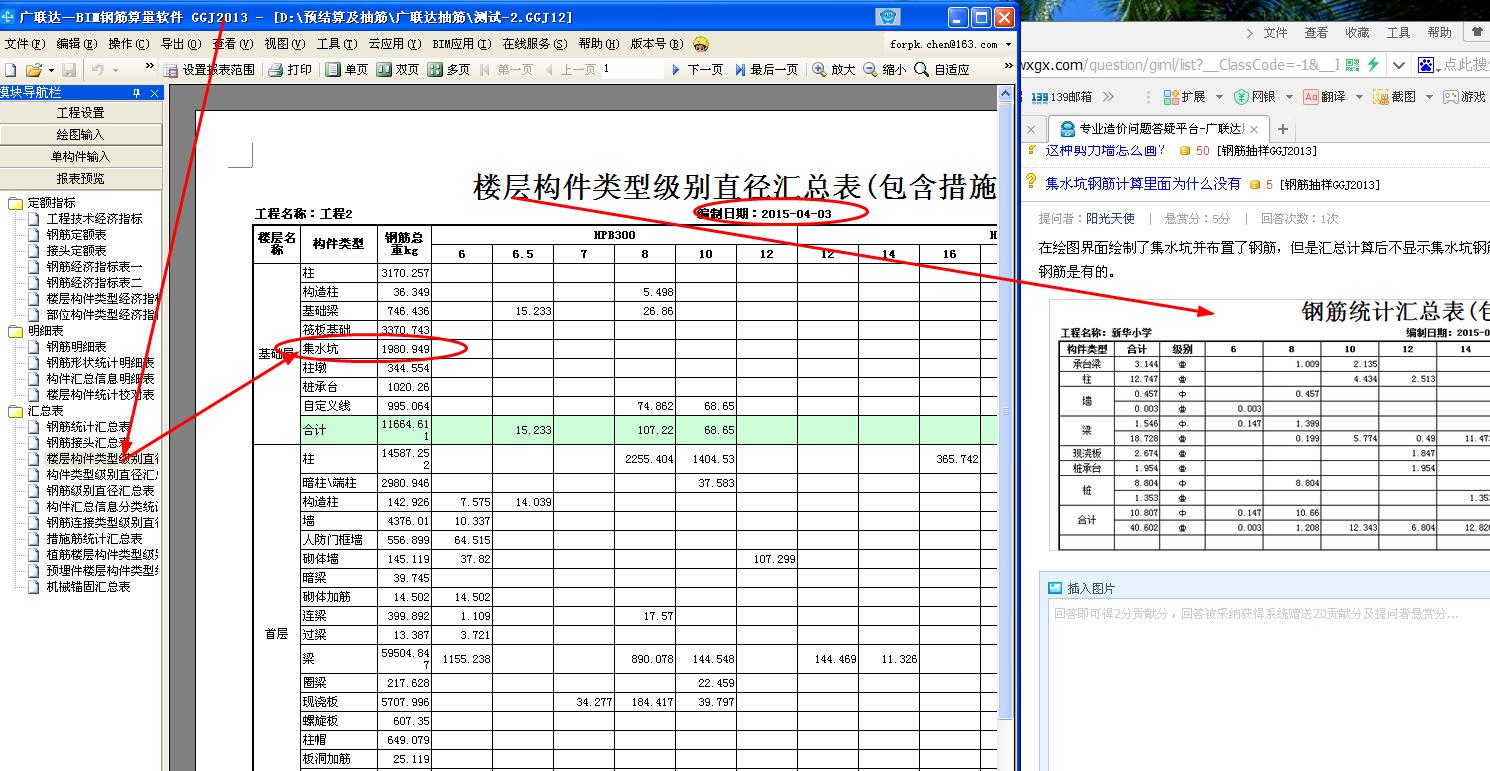Open the 在线服务(S) menu

click(x=534, y=44)
